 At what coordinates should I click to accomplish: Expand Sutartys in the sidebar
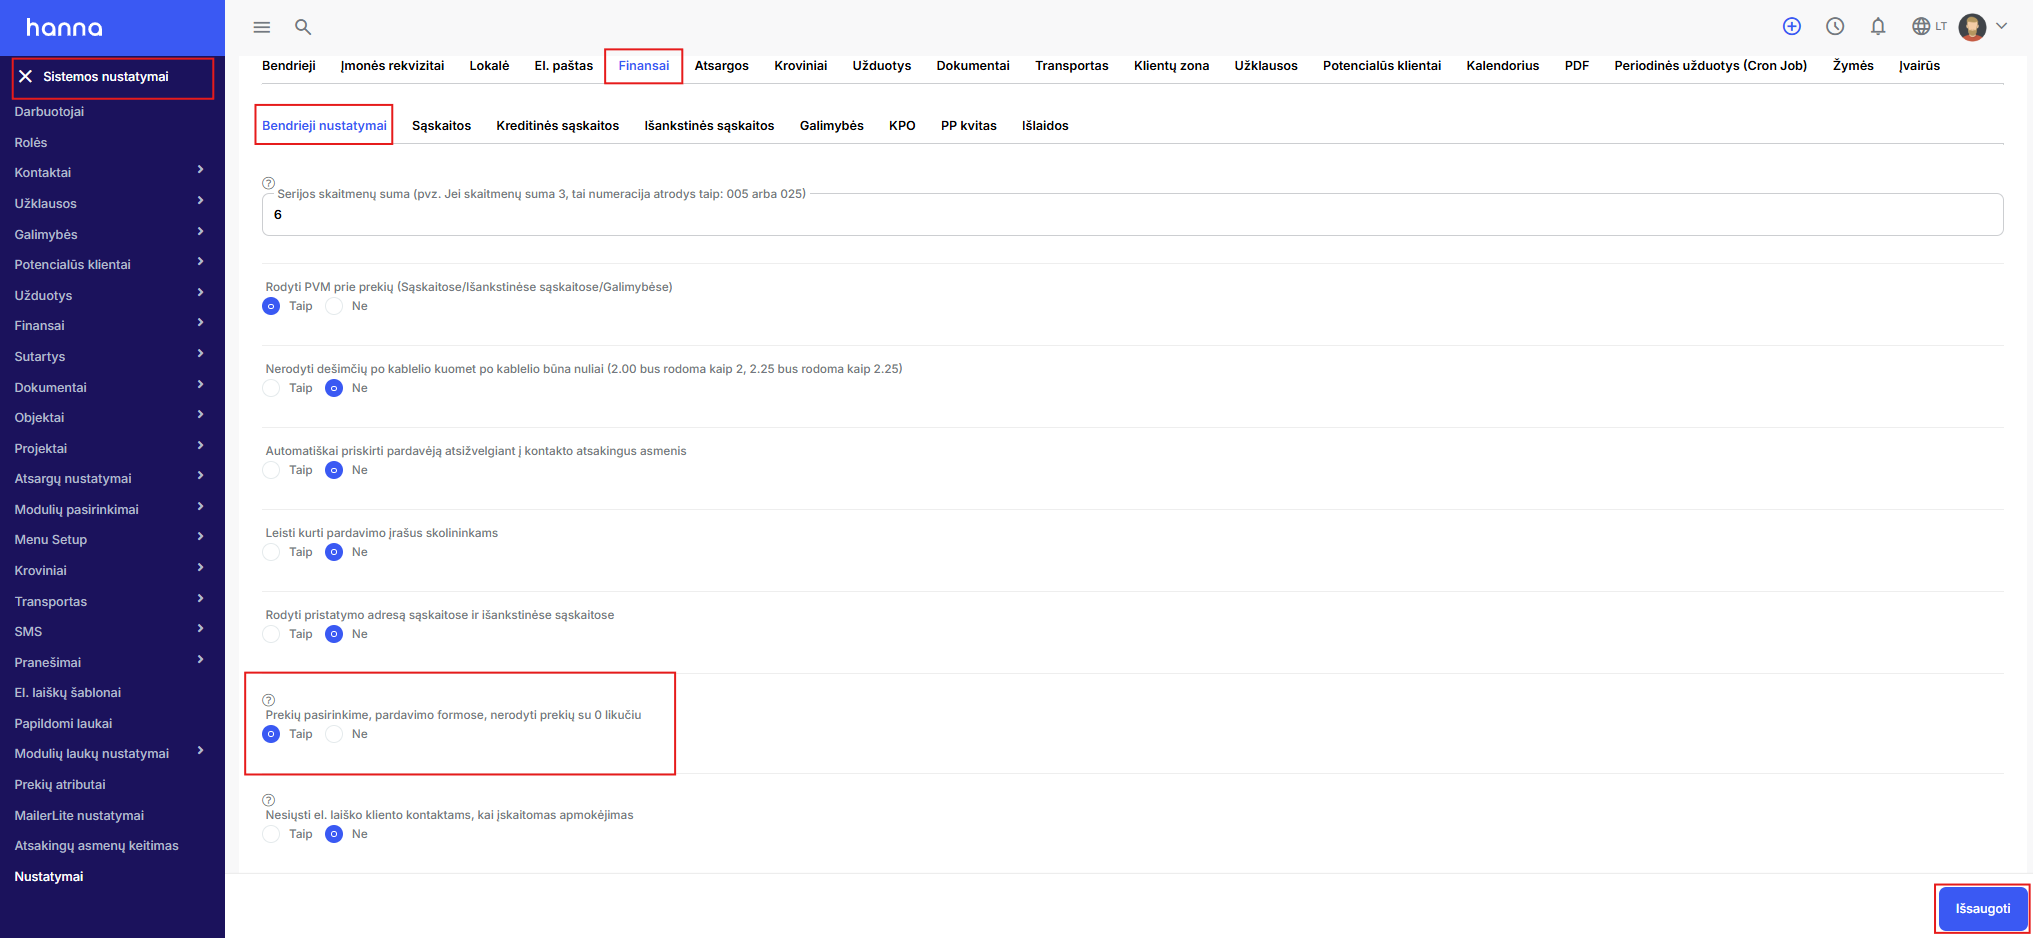pyautogui.click(x=201, y=354)
